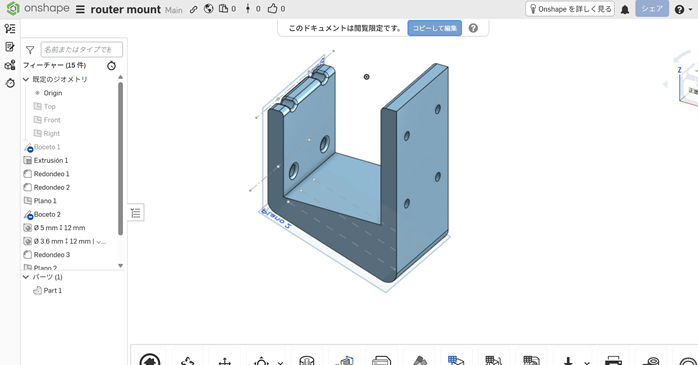The width and height of the screenshot is (698, 365).
Task: Click the help icon beside the copy banner
Action: [x=473, y=28]
